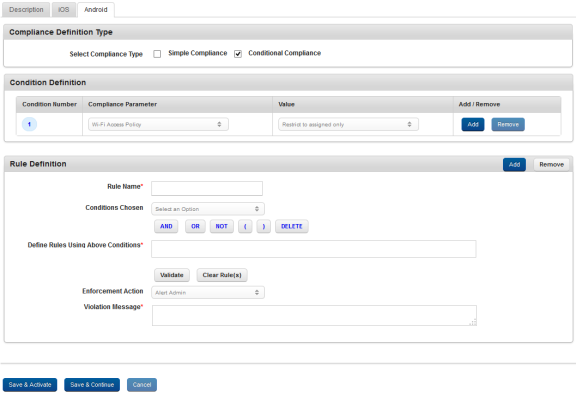Viewport: 576px width, 397px height.
Task: Open the Wi-Fi Access Policy parameter dropdown
Action: click(x=158, y=124)
